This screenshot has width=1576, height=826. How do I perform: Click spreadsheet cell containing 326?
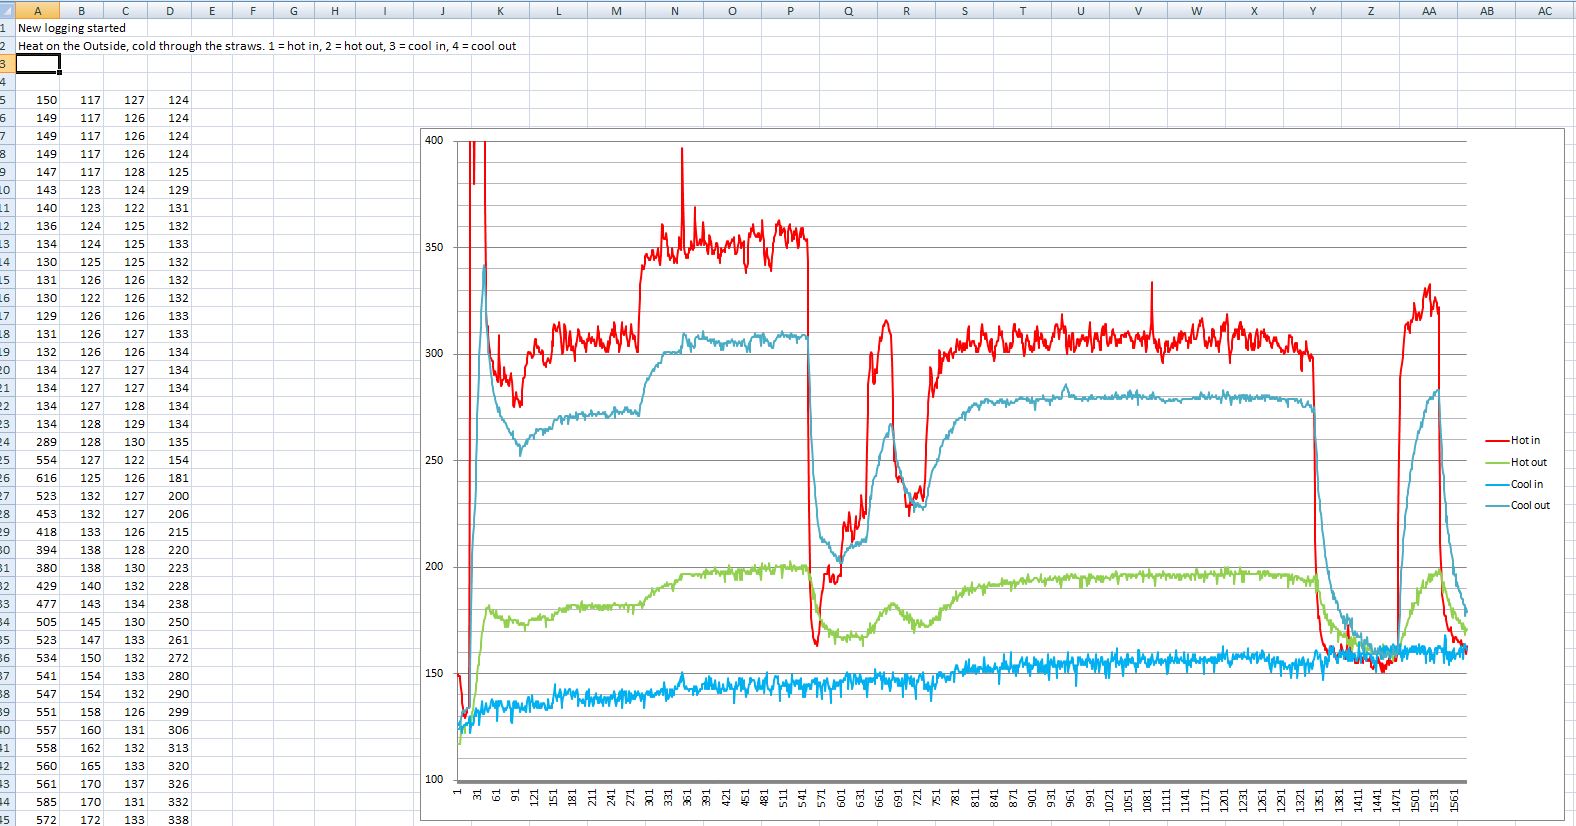[x=170, y=784]
